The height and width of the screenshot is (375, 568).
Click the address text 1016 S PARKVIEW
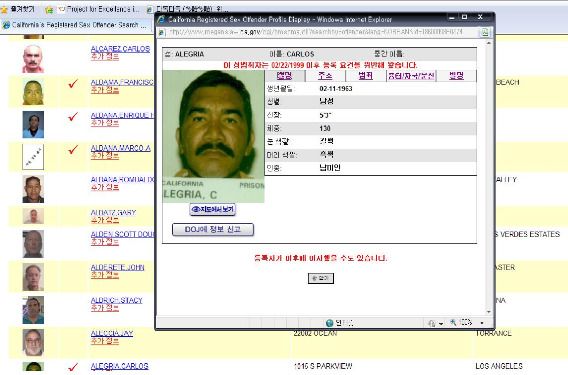[x=323, y=366]
